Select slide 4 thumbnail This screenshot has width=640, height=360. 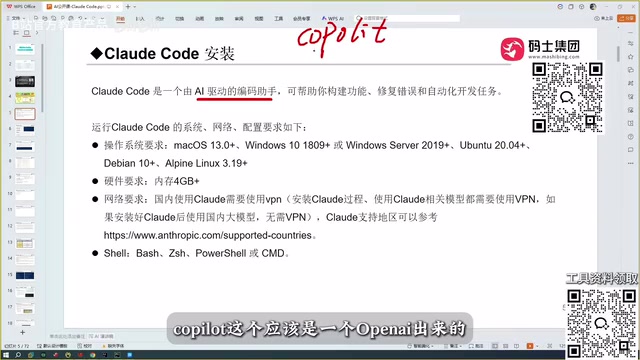(x=25, y=98)
